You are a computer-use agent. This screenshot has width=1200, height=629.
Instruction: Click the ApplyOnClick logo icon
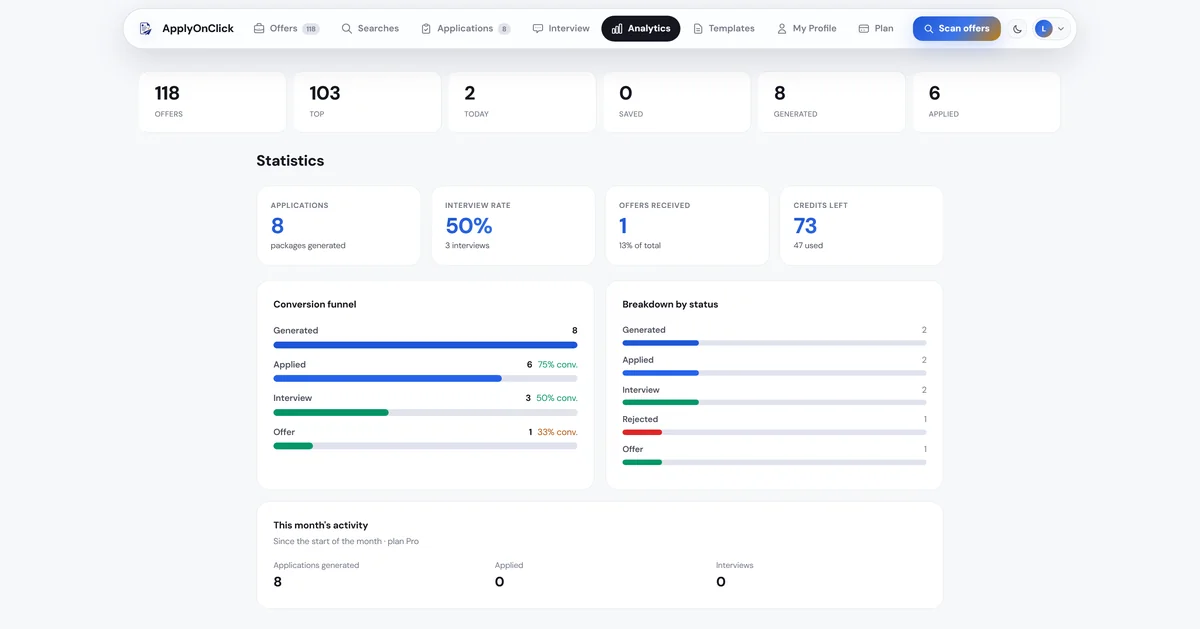pos(146,29)
